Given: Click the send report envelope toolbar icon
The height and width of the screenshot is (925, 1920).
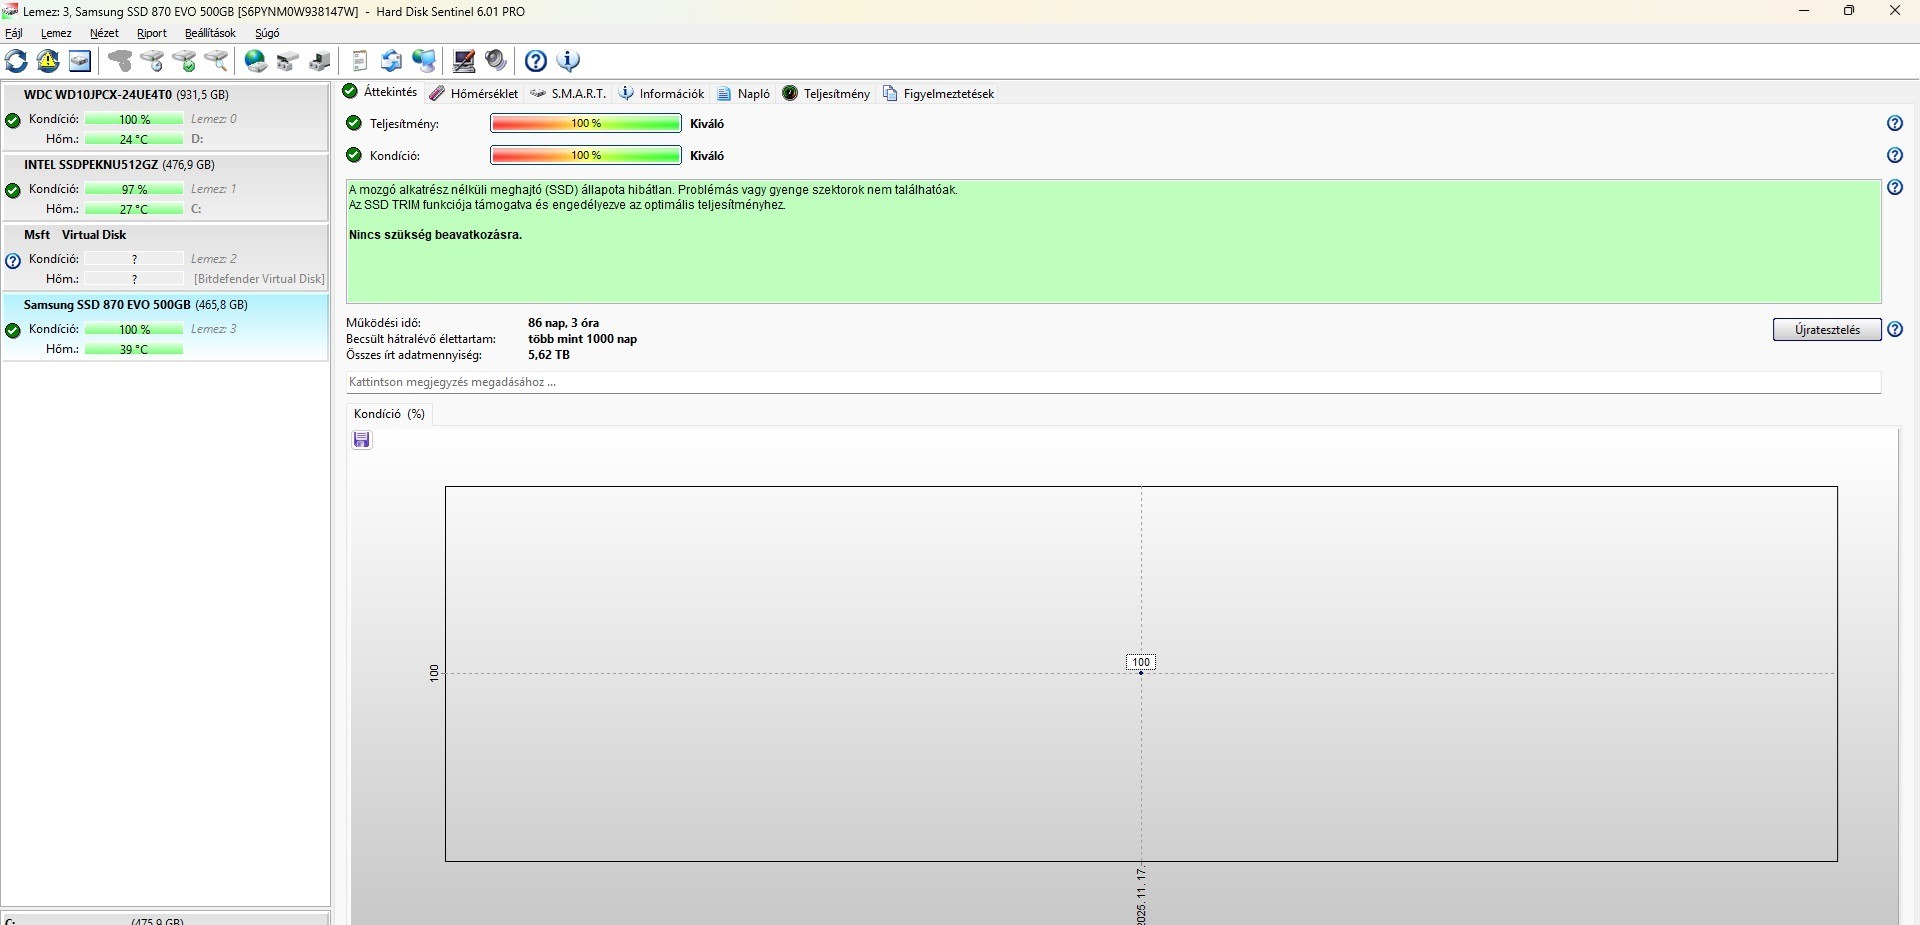Looking at the screenshot, I should pyautogui.click(x=392, y=61).
